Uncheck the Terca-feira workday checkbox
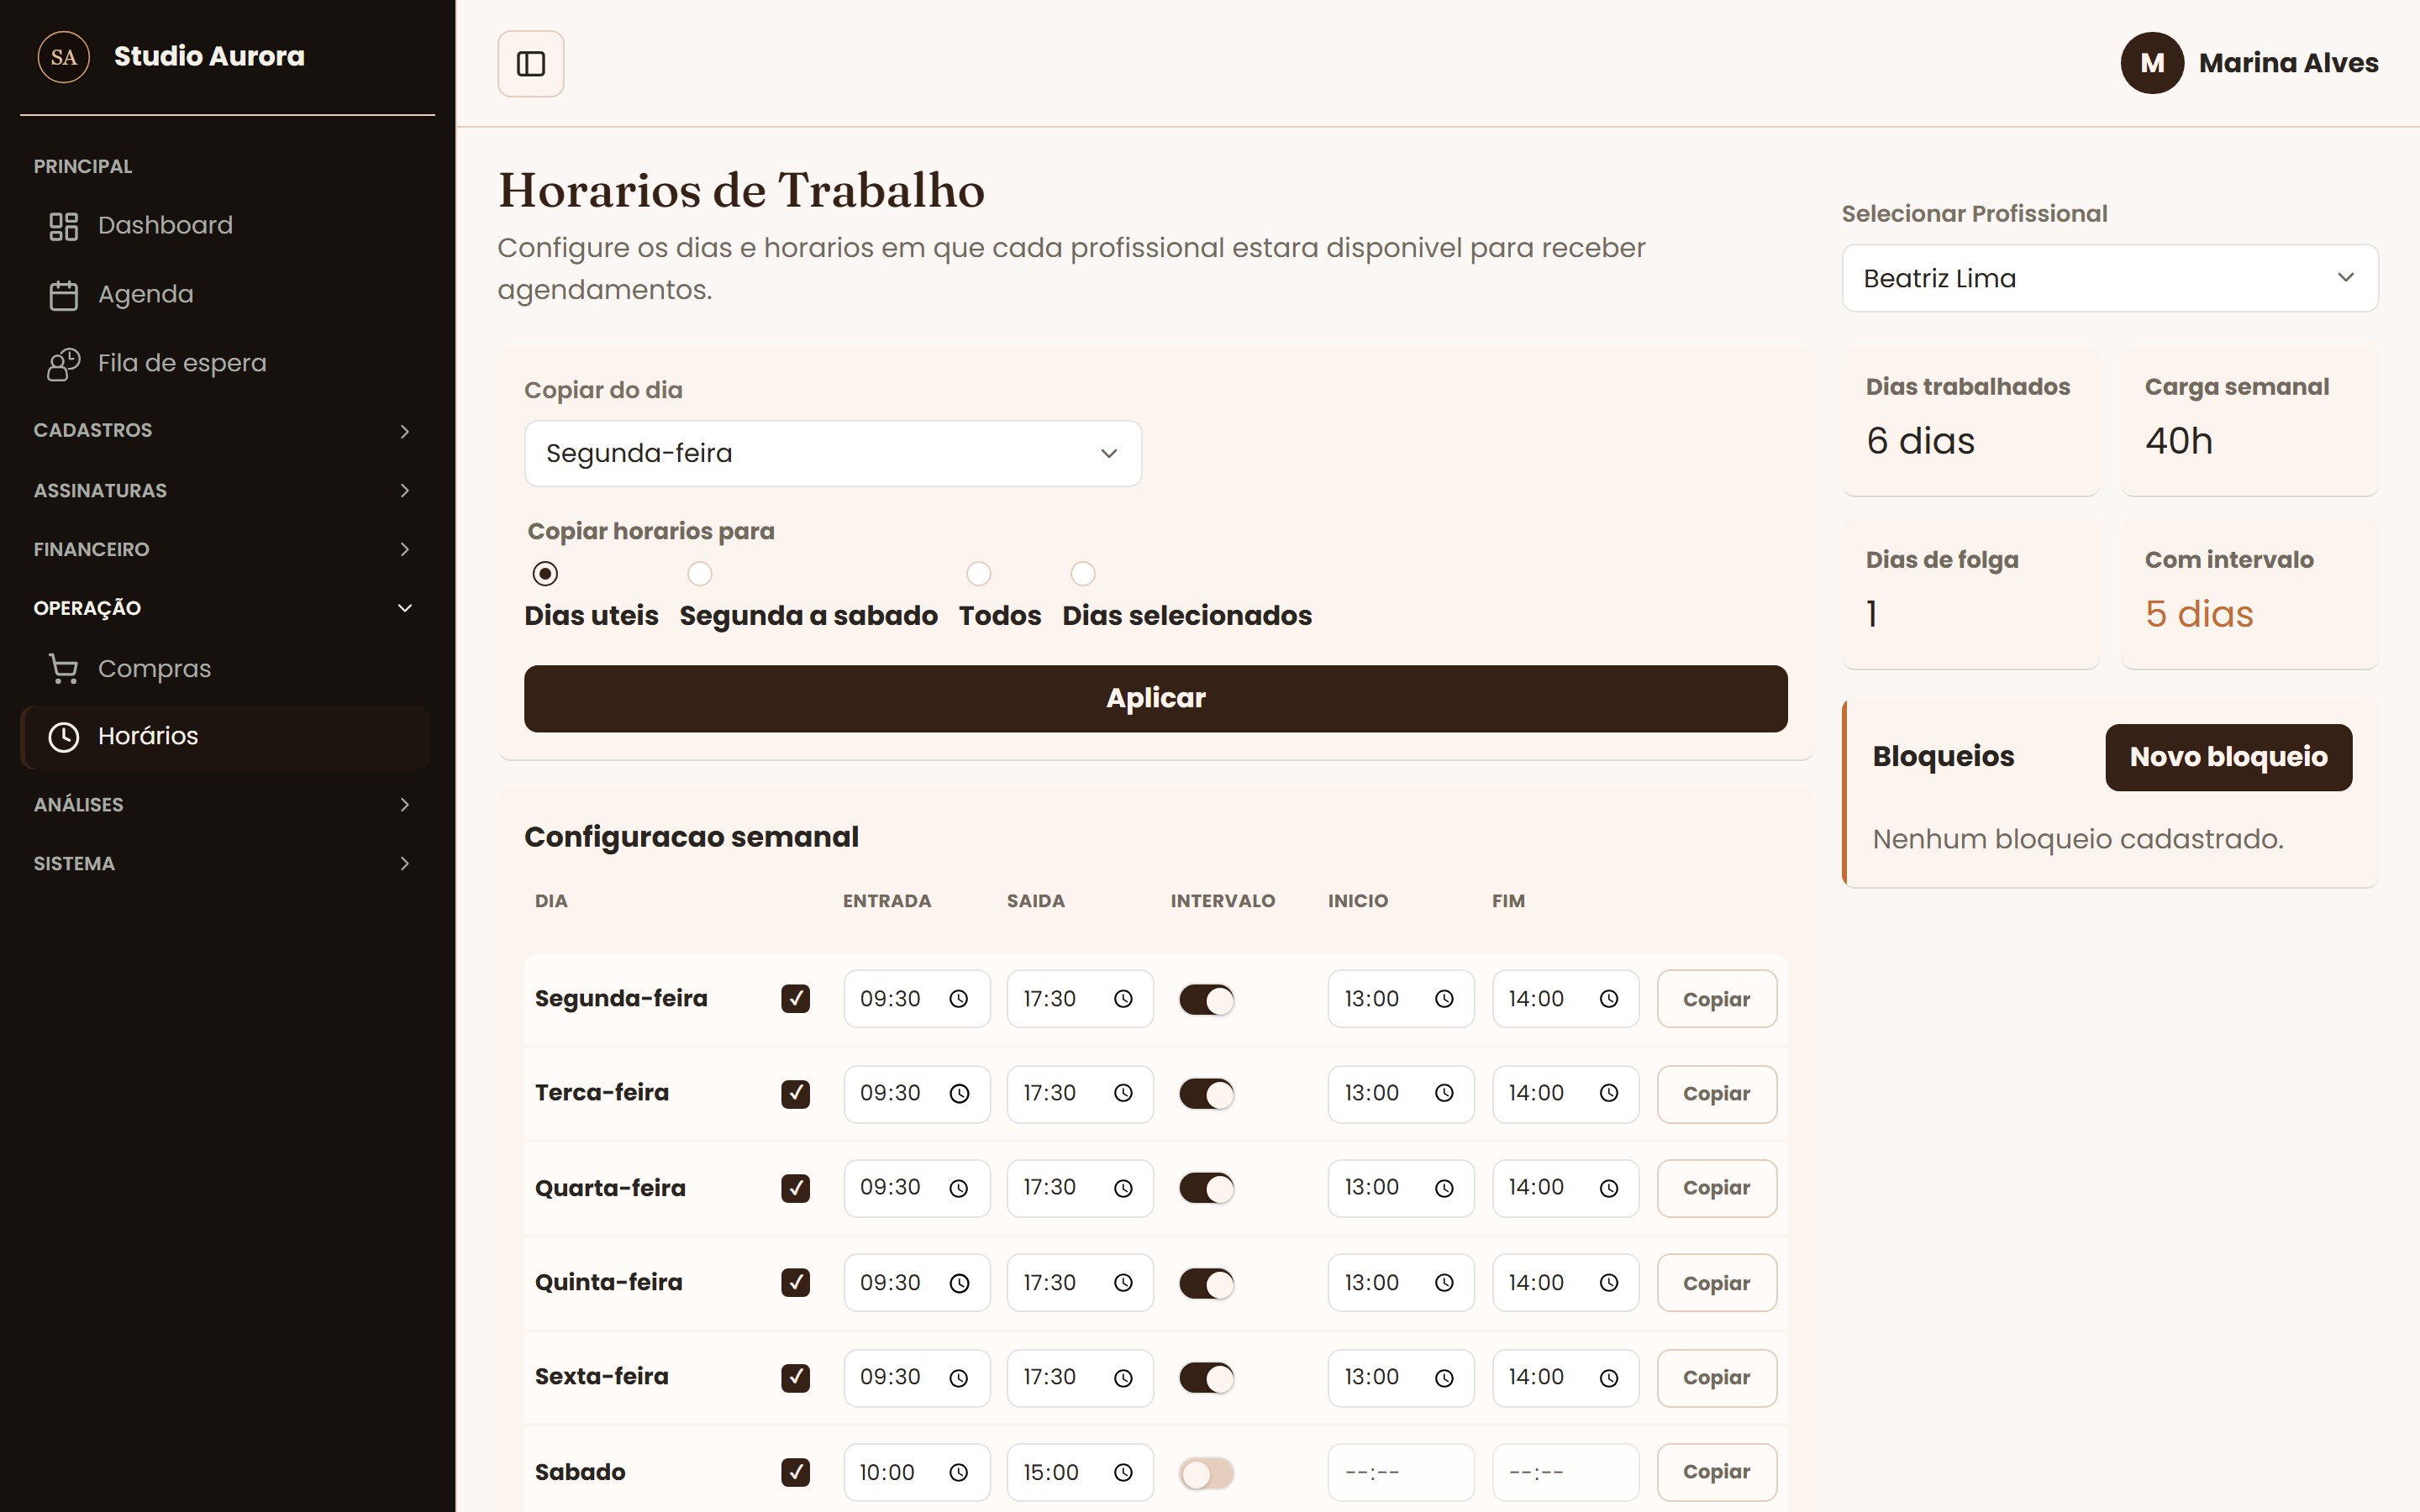The height and width of the screenshot is (1512, 2420). [795, 1094]
